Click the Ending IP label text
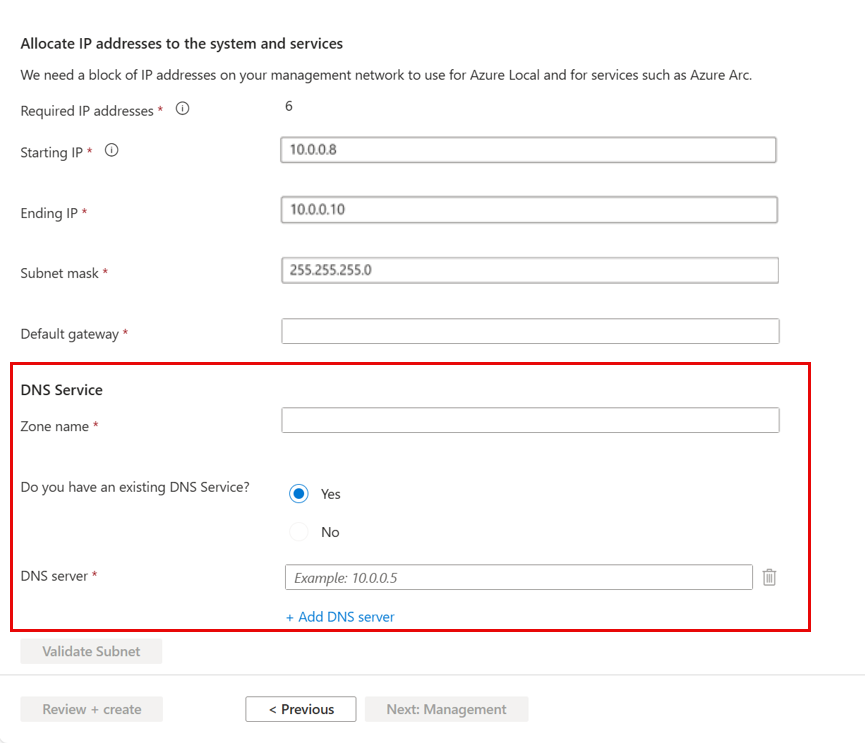 pos(50,213)
